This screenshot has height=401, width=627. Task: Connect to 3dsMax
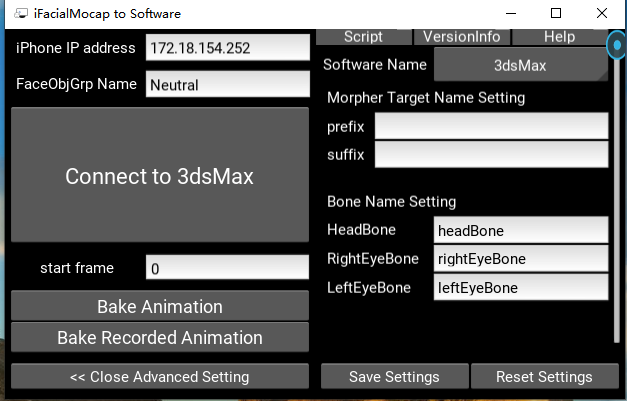coord(160,175)
